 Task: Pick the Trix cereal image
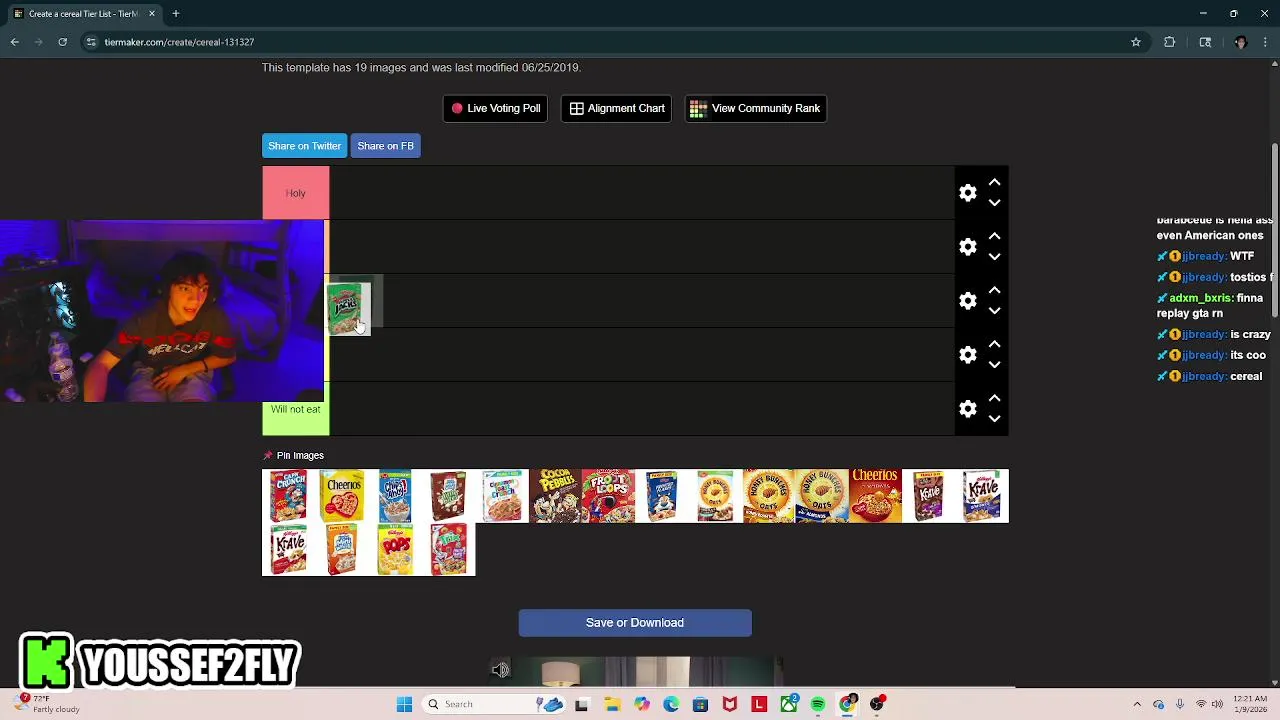coord(448,549)
